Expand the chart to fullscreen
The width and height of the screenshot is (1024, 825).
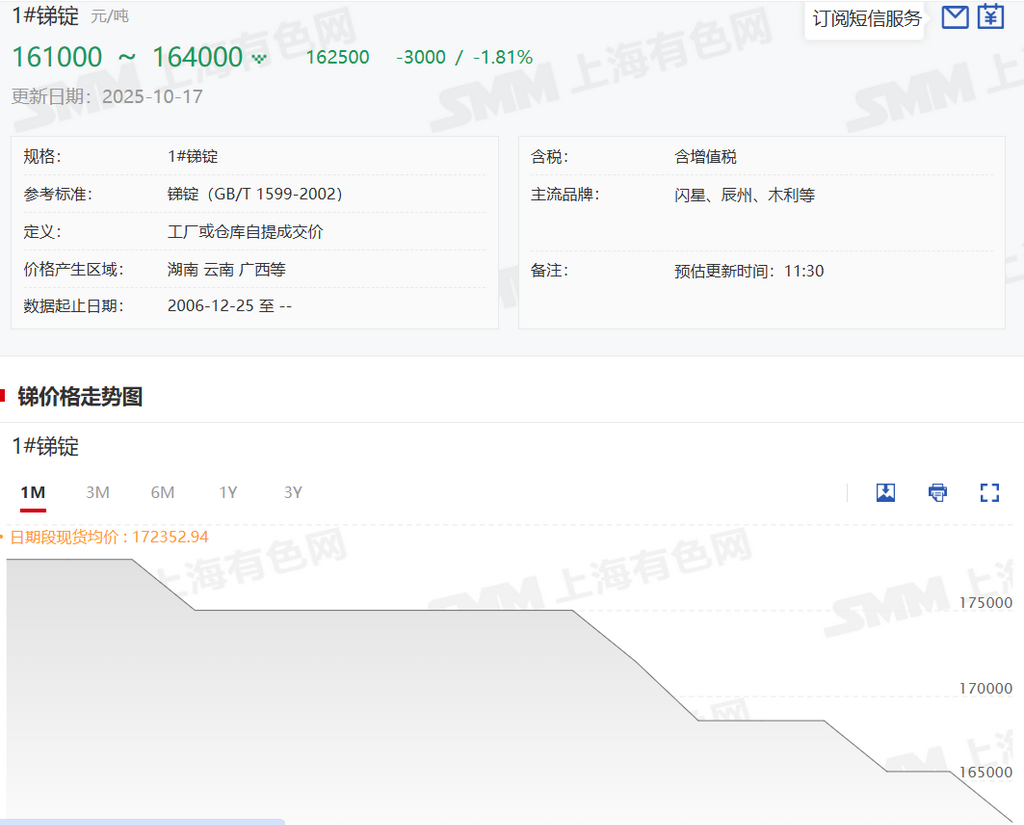coord(989,492)
